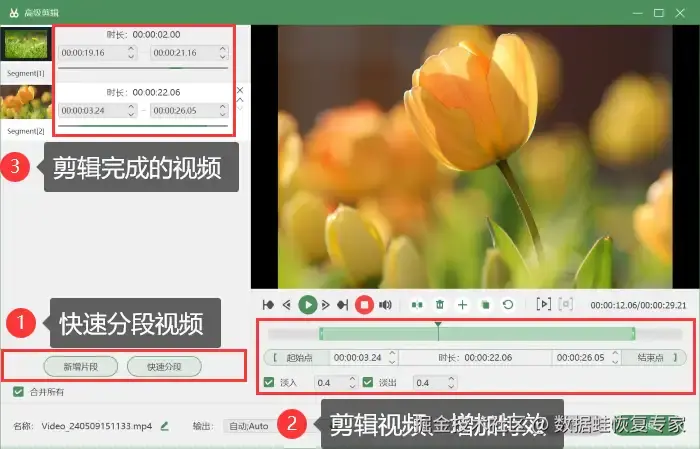Click the reset rotate-arrow icon
This screenshot has height=449, width=700.
pos(508,305)
